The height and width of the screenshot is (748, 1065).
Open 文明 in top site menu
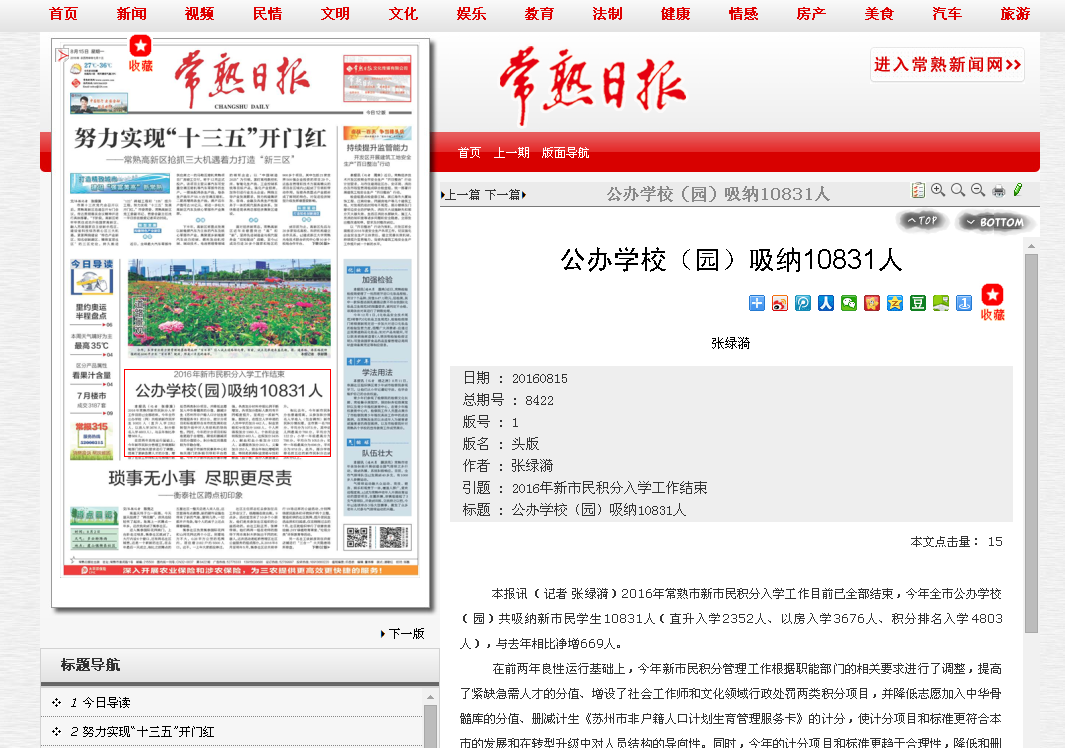pyautogui.click(x=335, y=14)
